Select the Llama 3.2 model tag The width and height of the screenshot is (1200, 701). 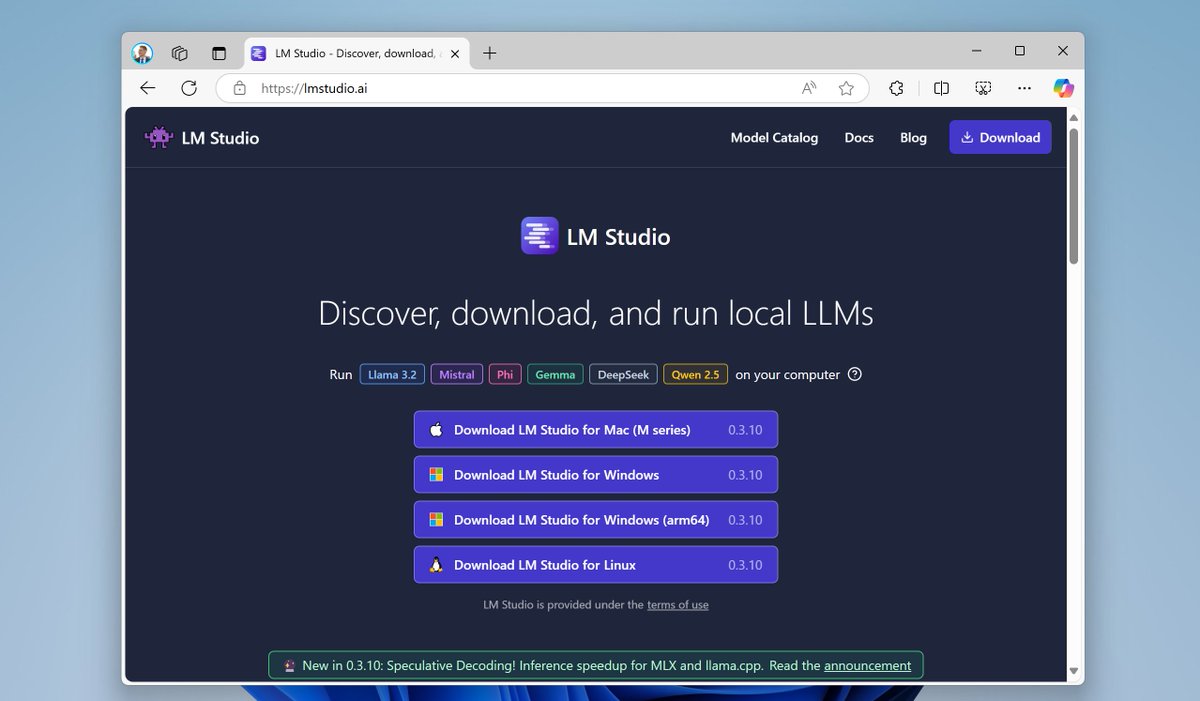pyautogui.click(x=392, y=375)
